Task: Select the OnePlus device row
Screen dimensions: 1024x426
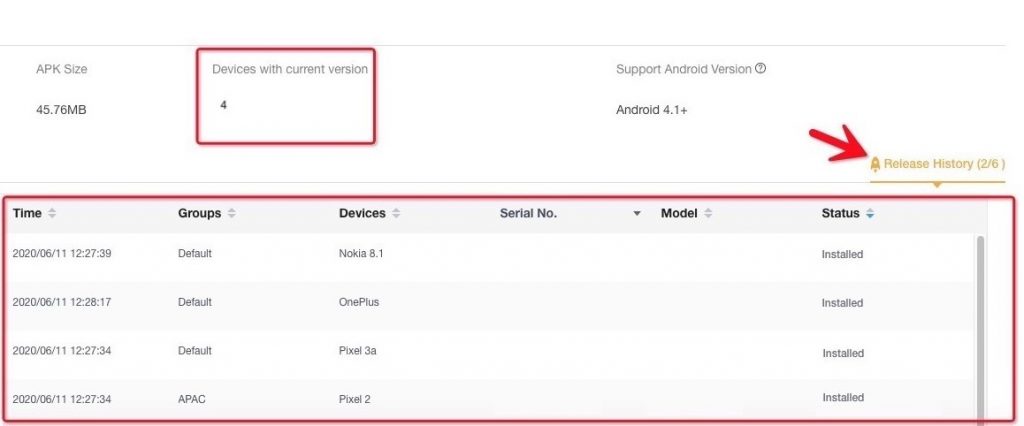Action: (491, 303)
